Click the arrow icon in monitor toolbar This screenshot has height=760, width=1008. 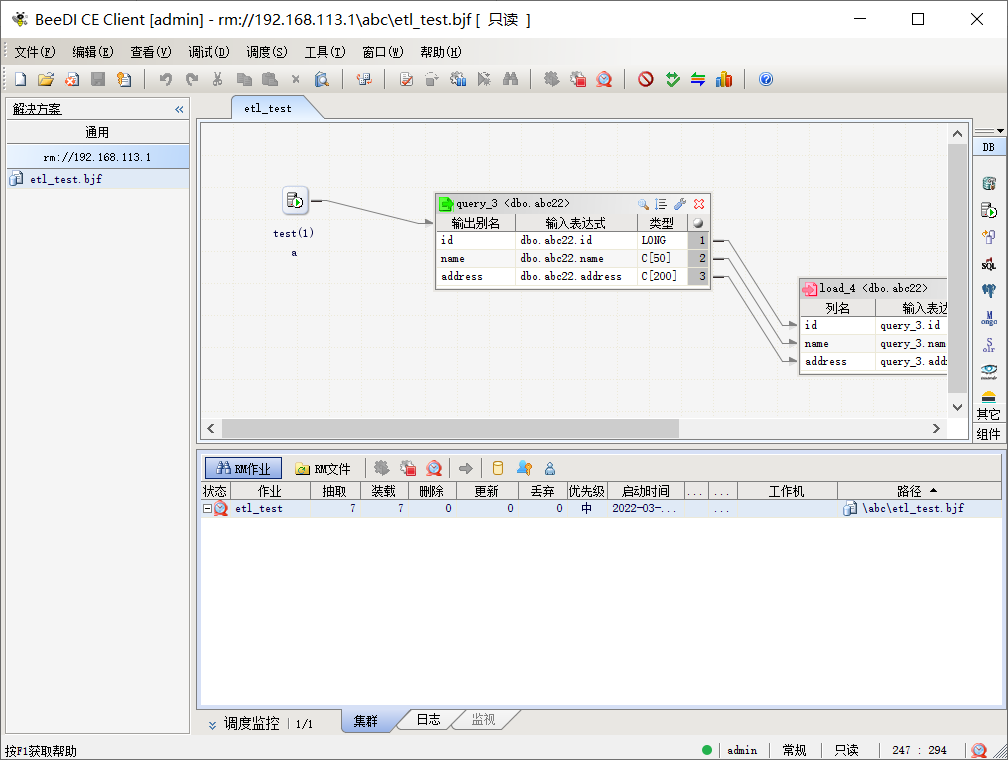point(465,468)
